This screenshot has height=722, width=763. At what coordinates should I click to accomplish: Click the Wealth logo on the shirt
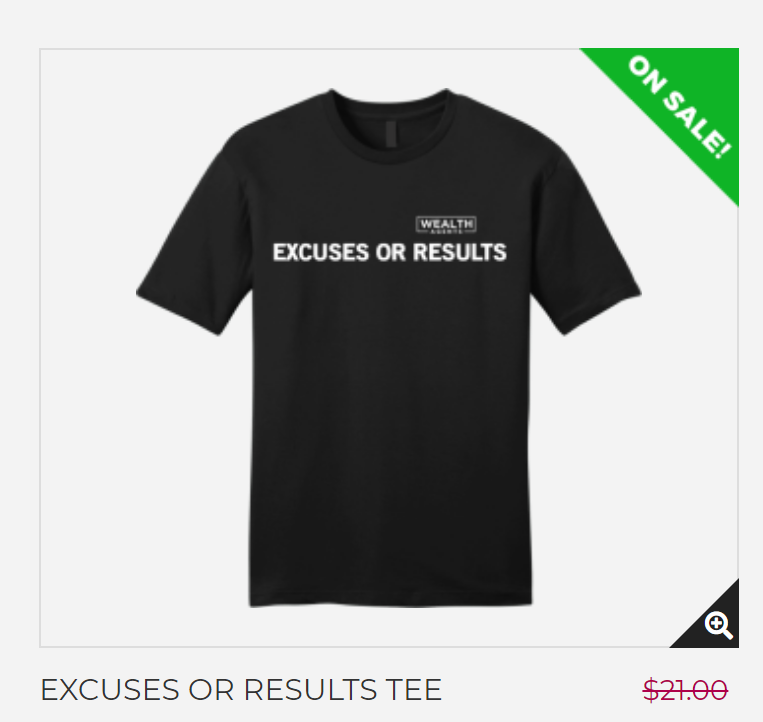point(446,225)
